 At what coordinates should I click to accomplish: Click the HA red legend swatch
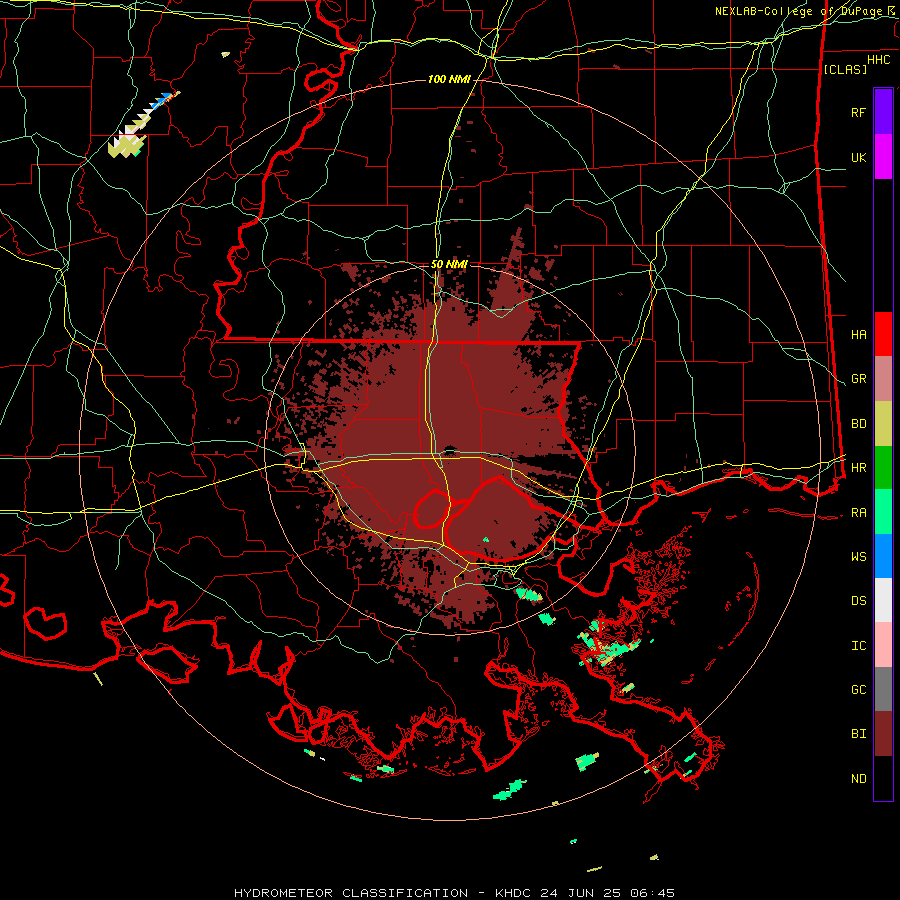click(x=883, y=334)
